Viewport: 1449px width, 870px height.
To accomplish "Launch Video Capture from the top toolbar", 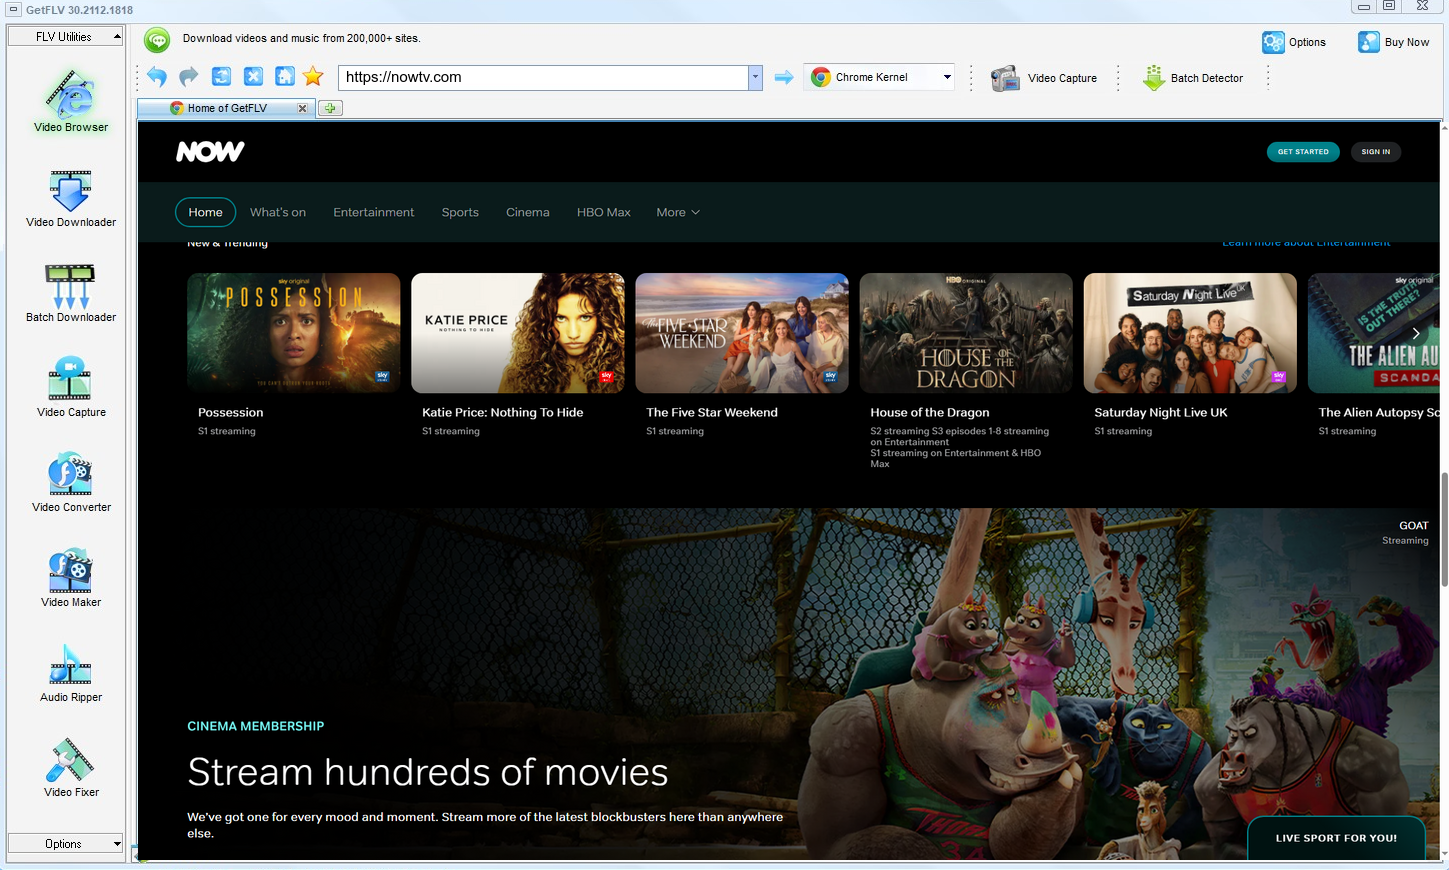I will pos(1044,78).
